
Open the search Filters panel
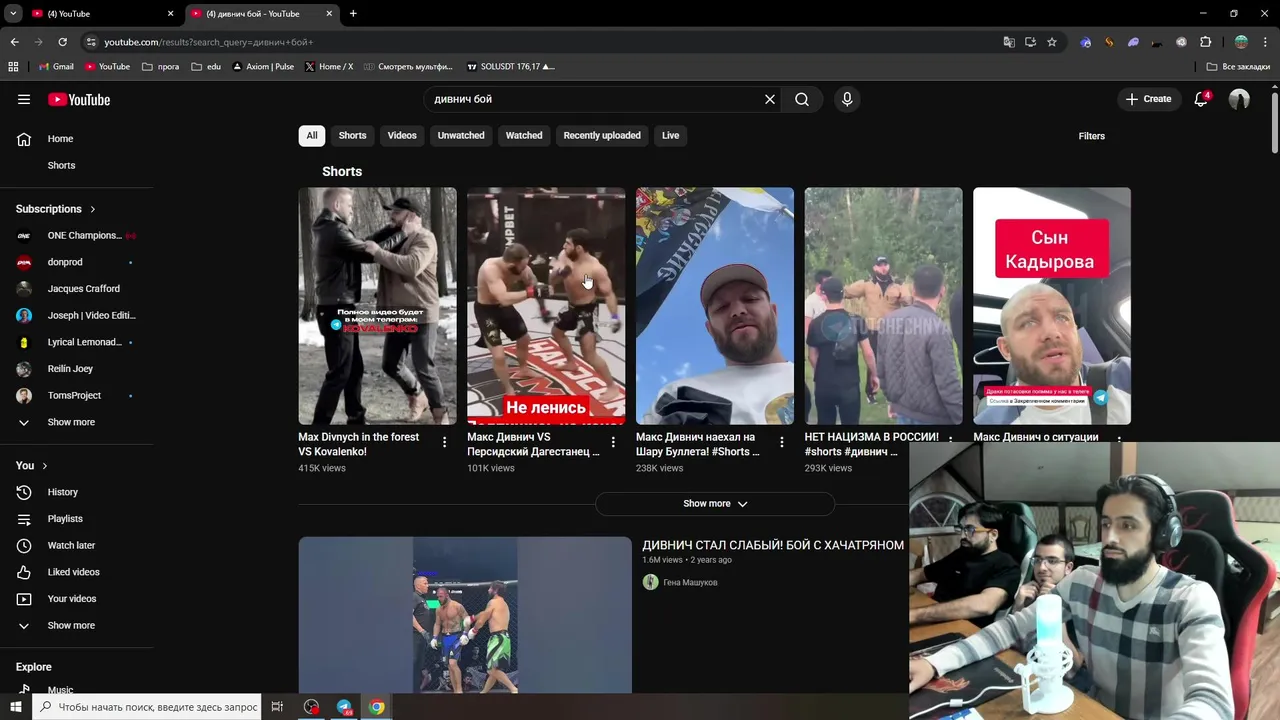click(1091, 136)
